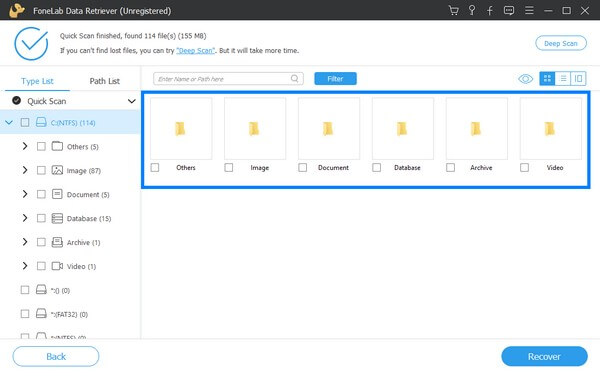Check the Others (5) tree checkbox

pos(41,147)
